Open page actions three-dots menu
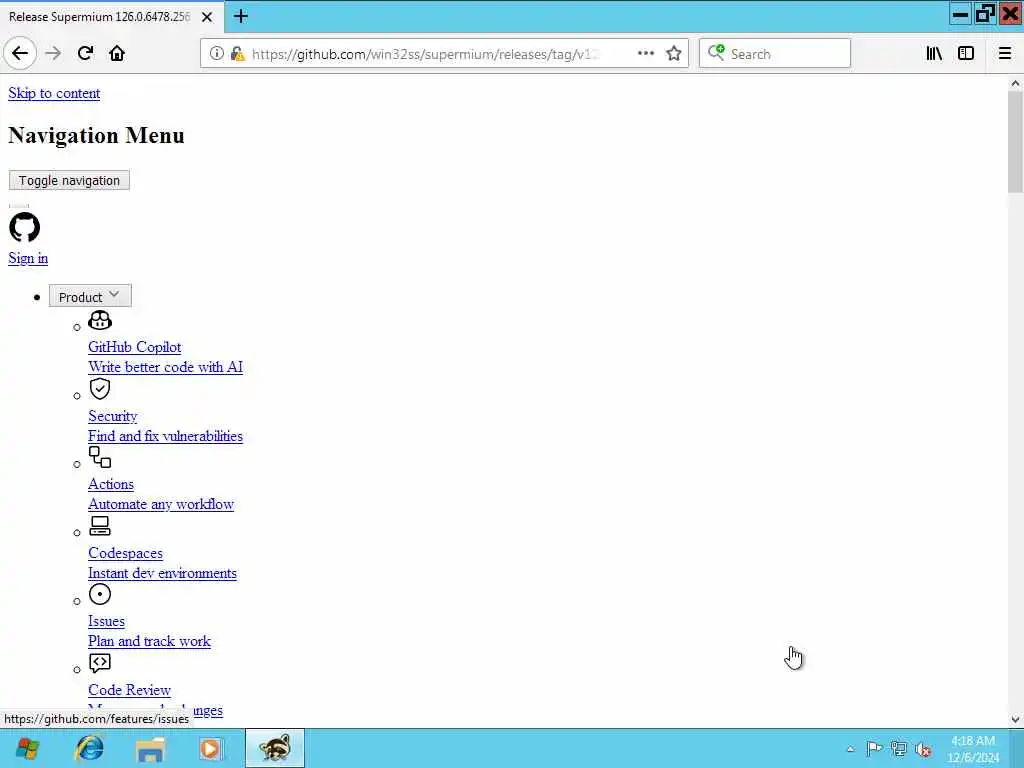Image resolution: width=1024 pixels, height=768 pixels. (645, 54)
